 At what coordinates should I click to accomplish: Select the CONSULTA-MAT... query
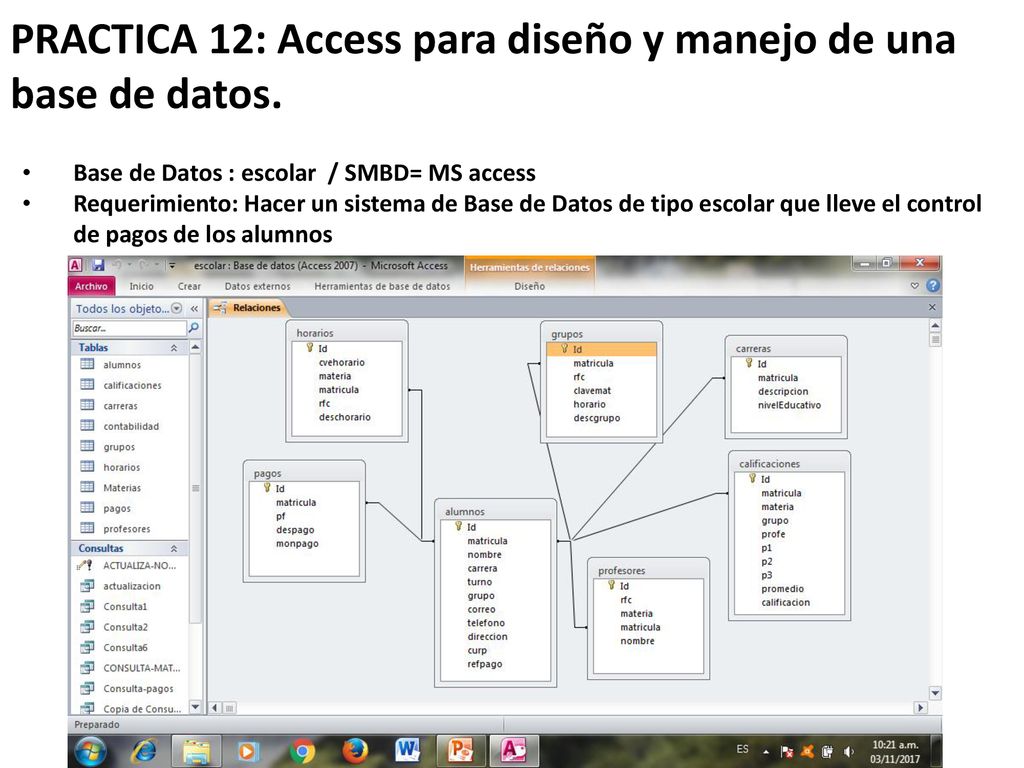[x=141, y=668]
